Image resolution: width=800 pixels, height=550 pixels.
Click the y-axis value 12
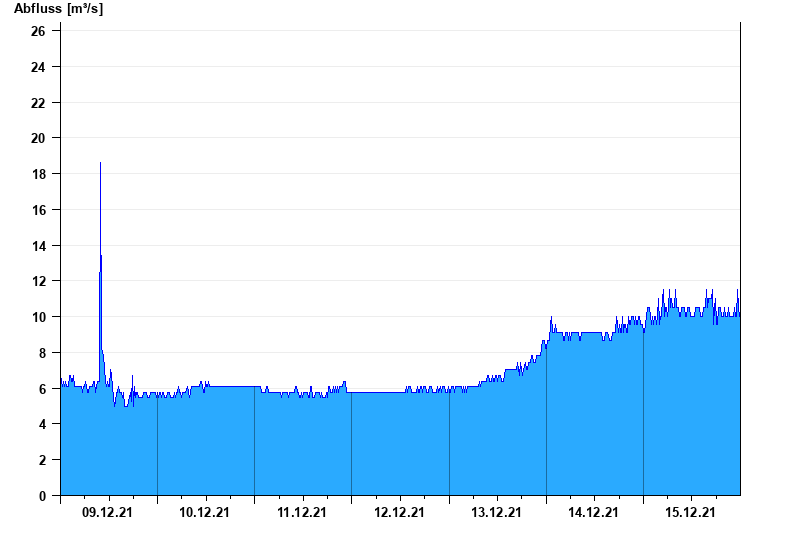[39, 281]
